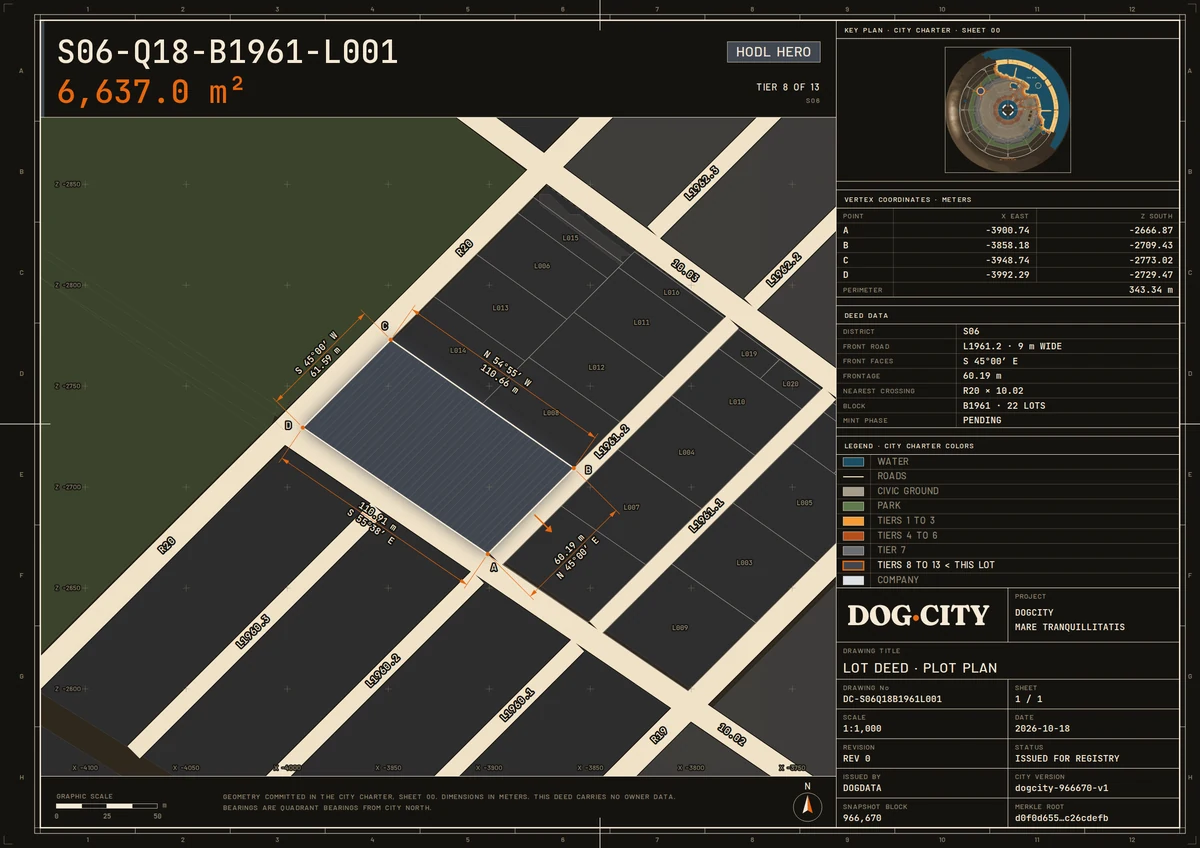Viewport: 1200px width, 848px height.
Task: Click the TIER 8 OF 13 label
Action: tap(788, 88)
